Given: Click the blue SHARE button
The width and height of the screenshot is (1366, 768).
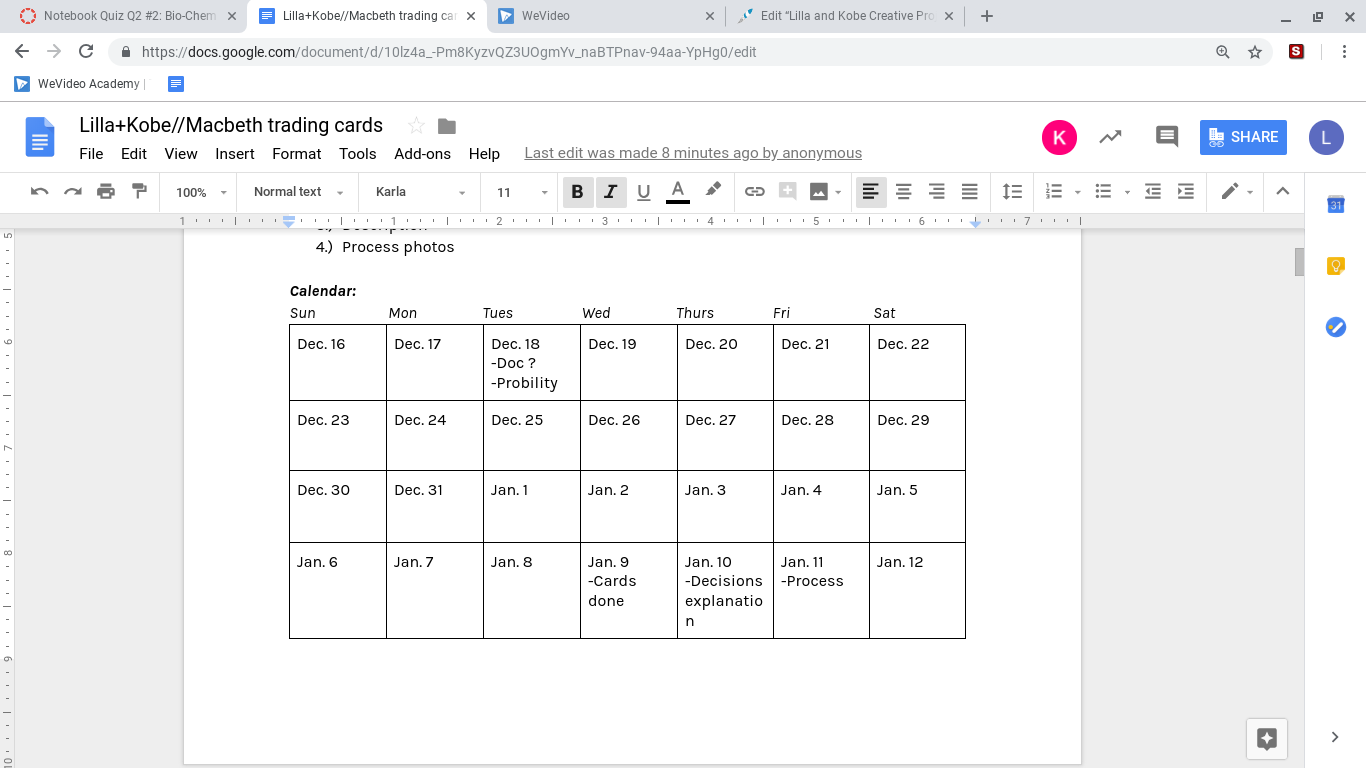Looking at the screenshot, I should pos(1243,137).
